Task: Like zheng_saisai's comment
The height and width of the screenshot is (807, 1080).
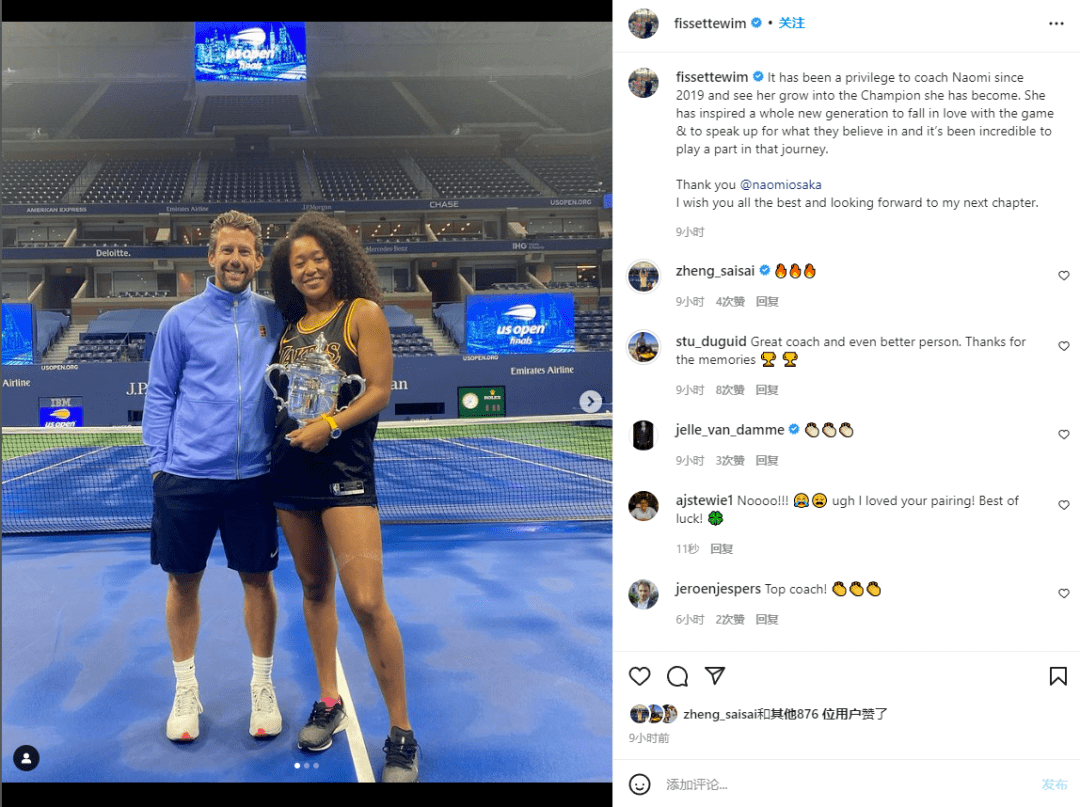Action: coord(1063,275)
